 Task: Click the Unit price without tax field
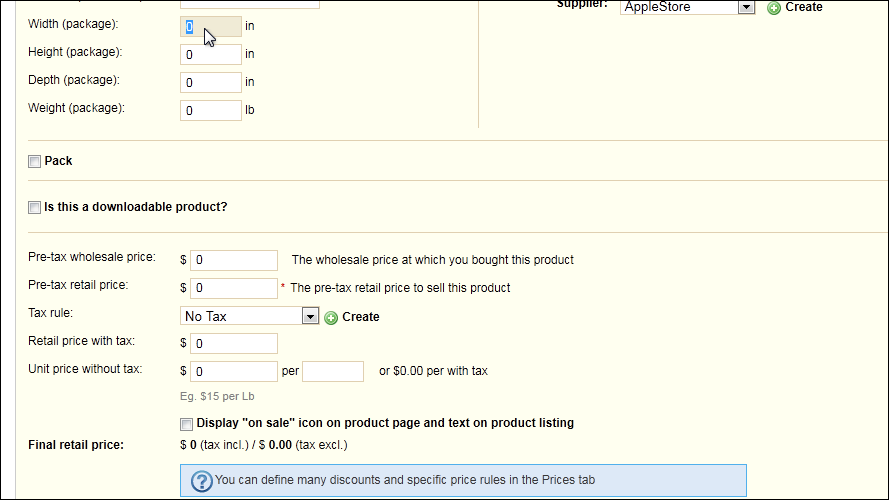[x=234, y=371]
